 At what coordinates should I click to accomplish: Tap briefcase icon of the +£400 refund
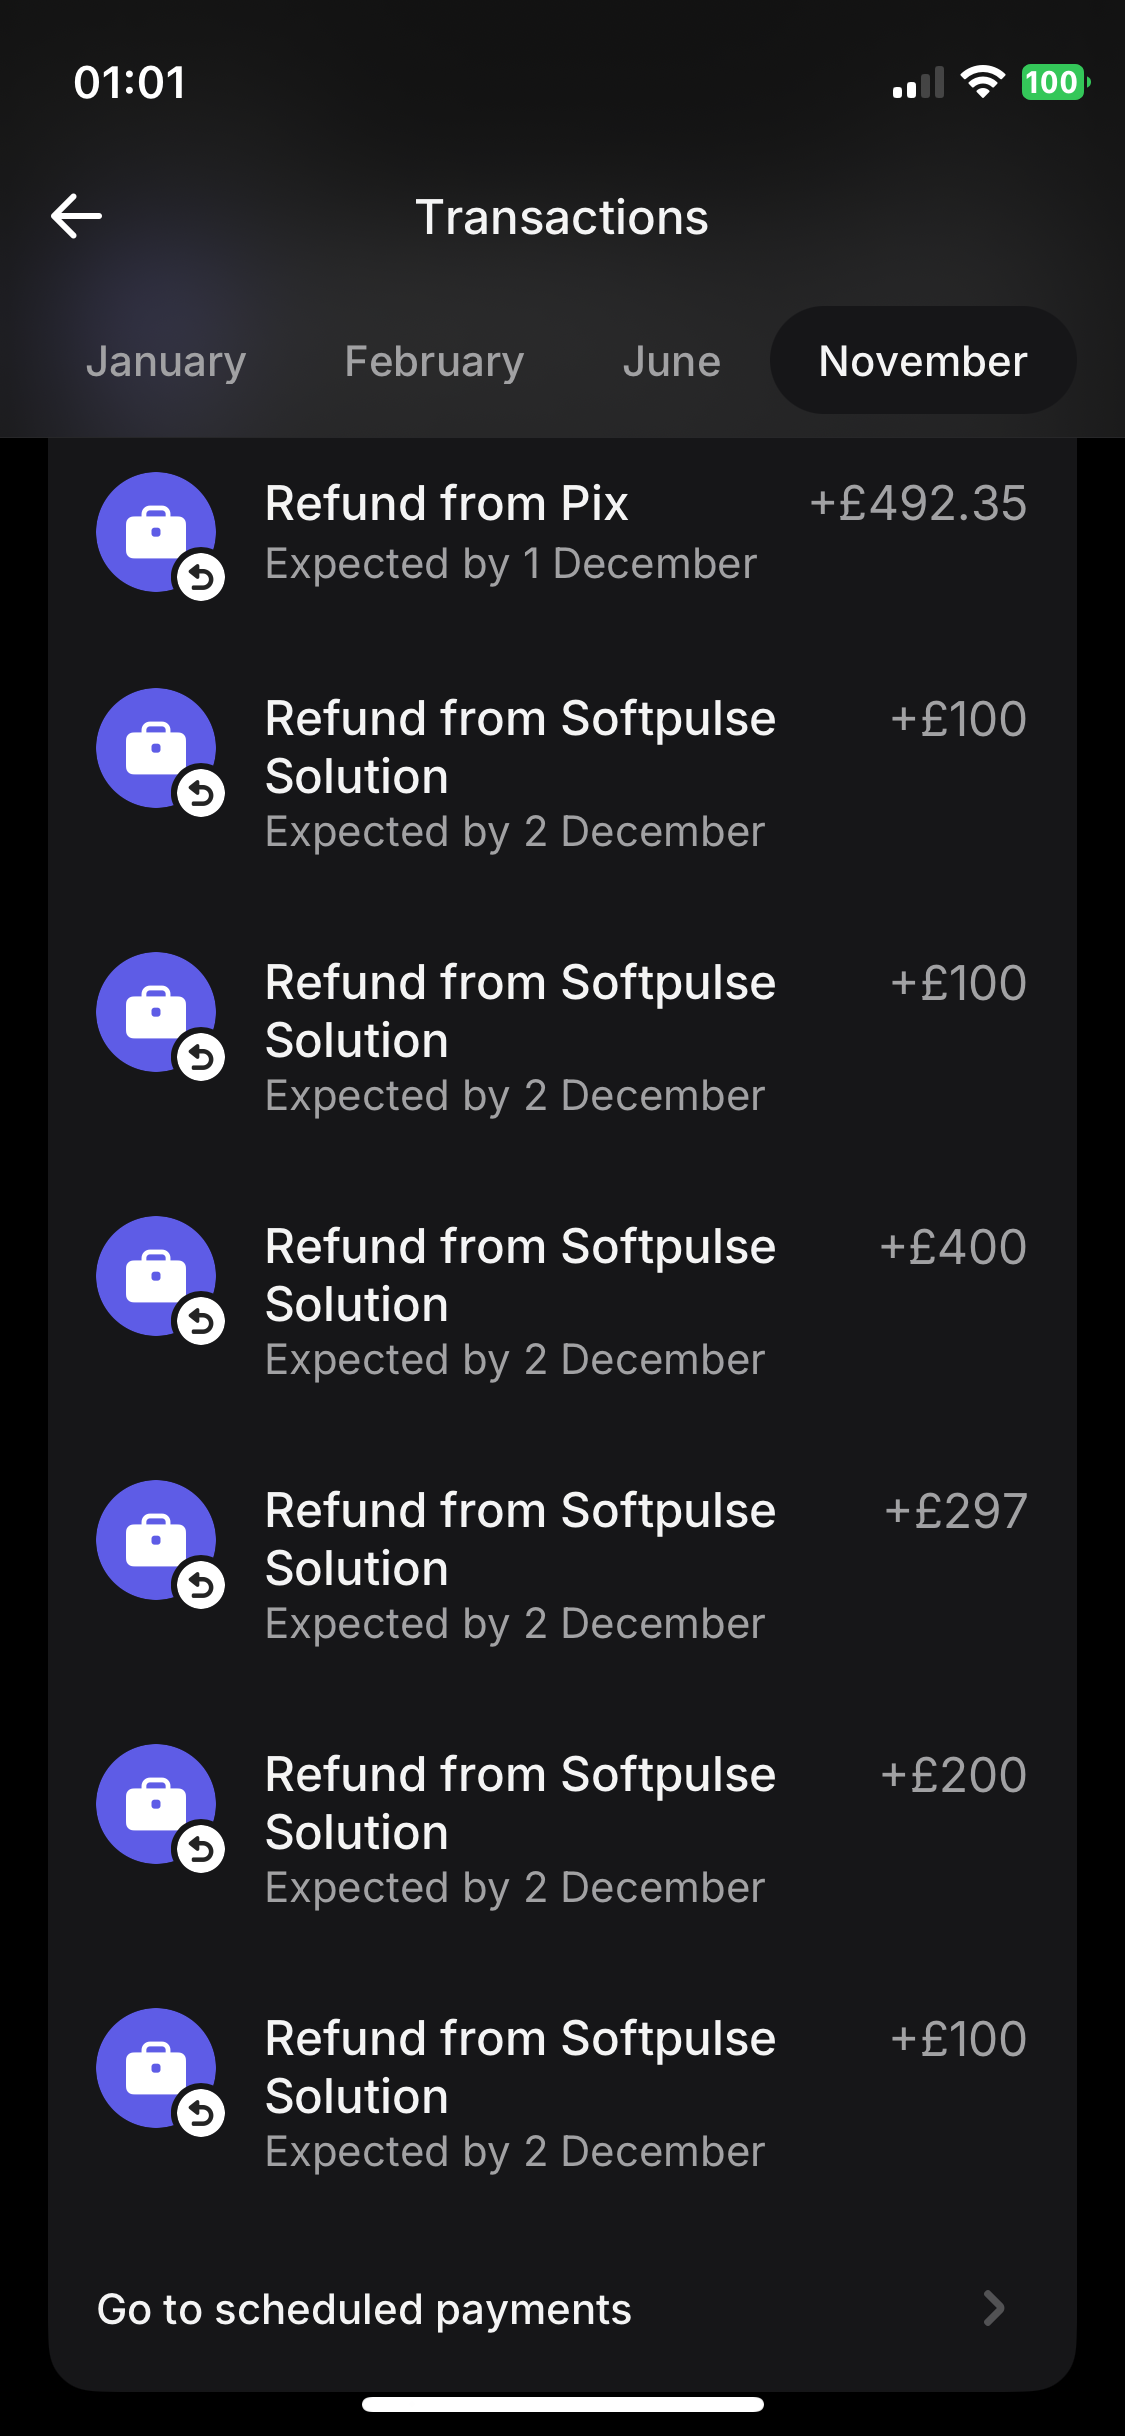[156, 1276]
